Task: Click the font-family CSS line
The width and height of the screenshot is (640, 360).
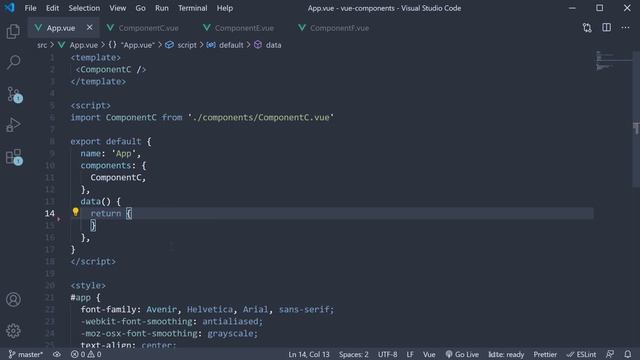Action: [207, 310]
